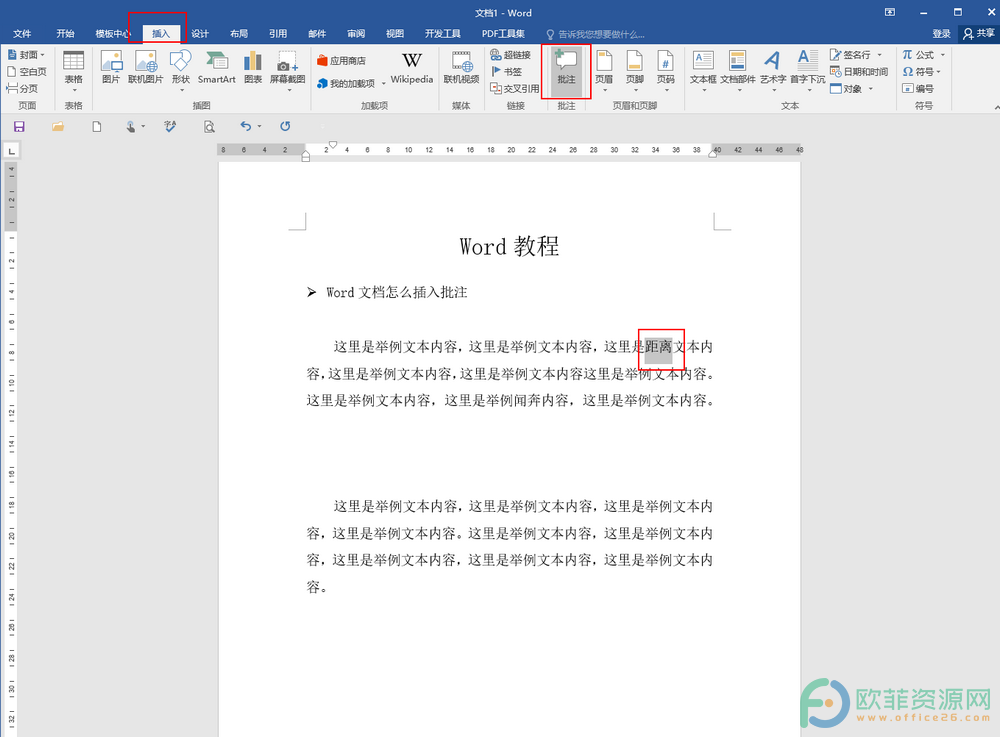Click the tab stop selector
The image size is (1000, 737).
11,150
